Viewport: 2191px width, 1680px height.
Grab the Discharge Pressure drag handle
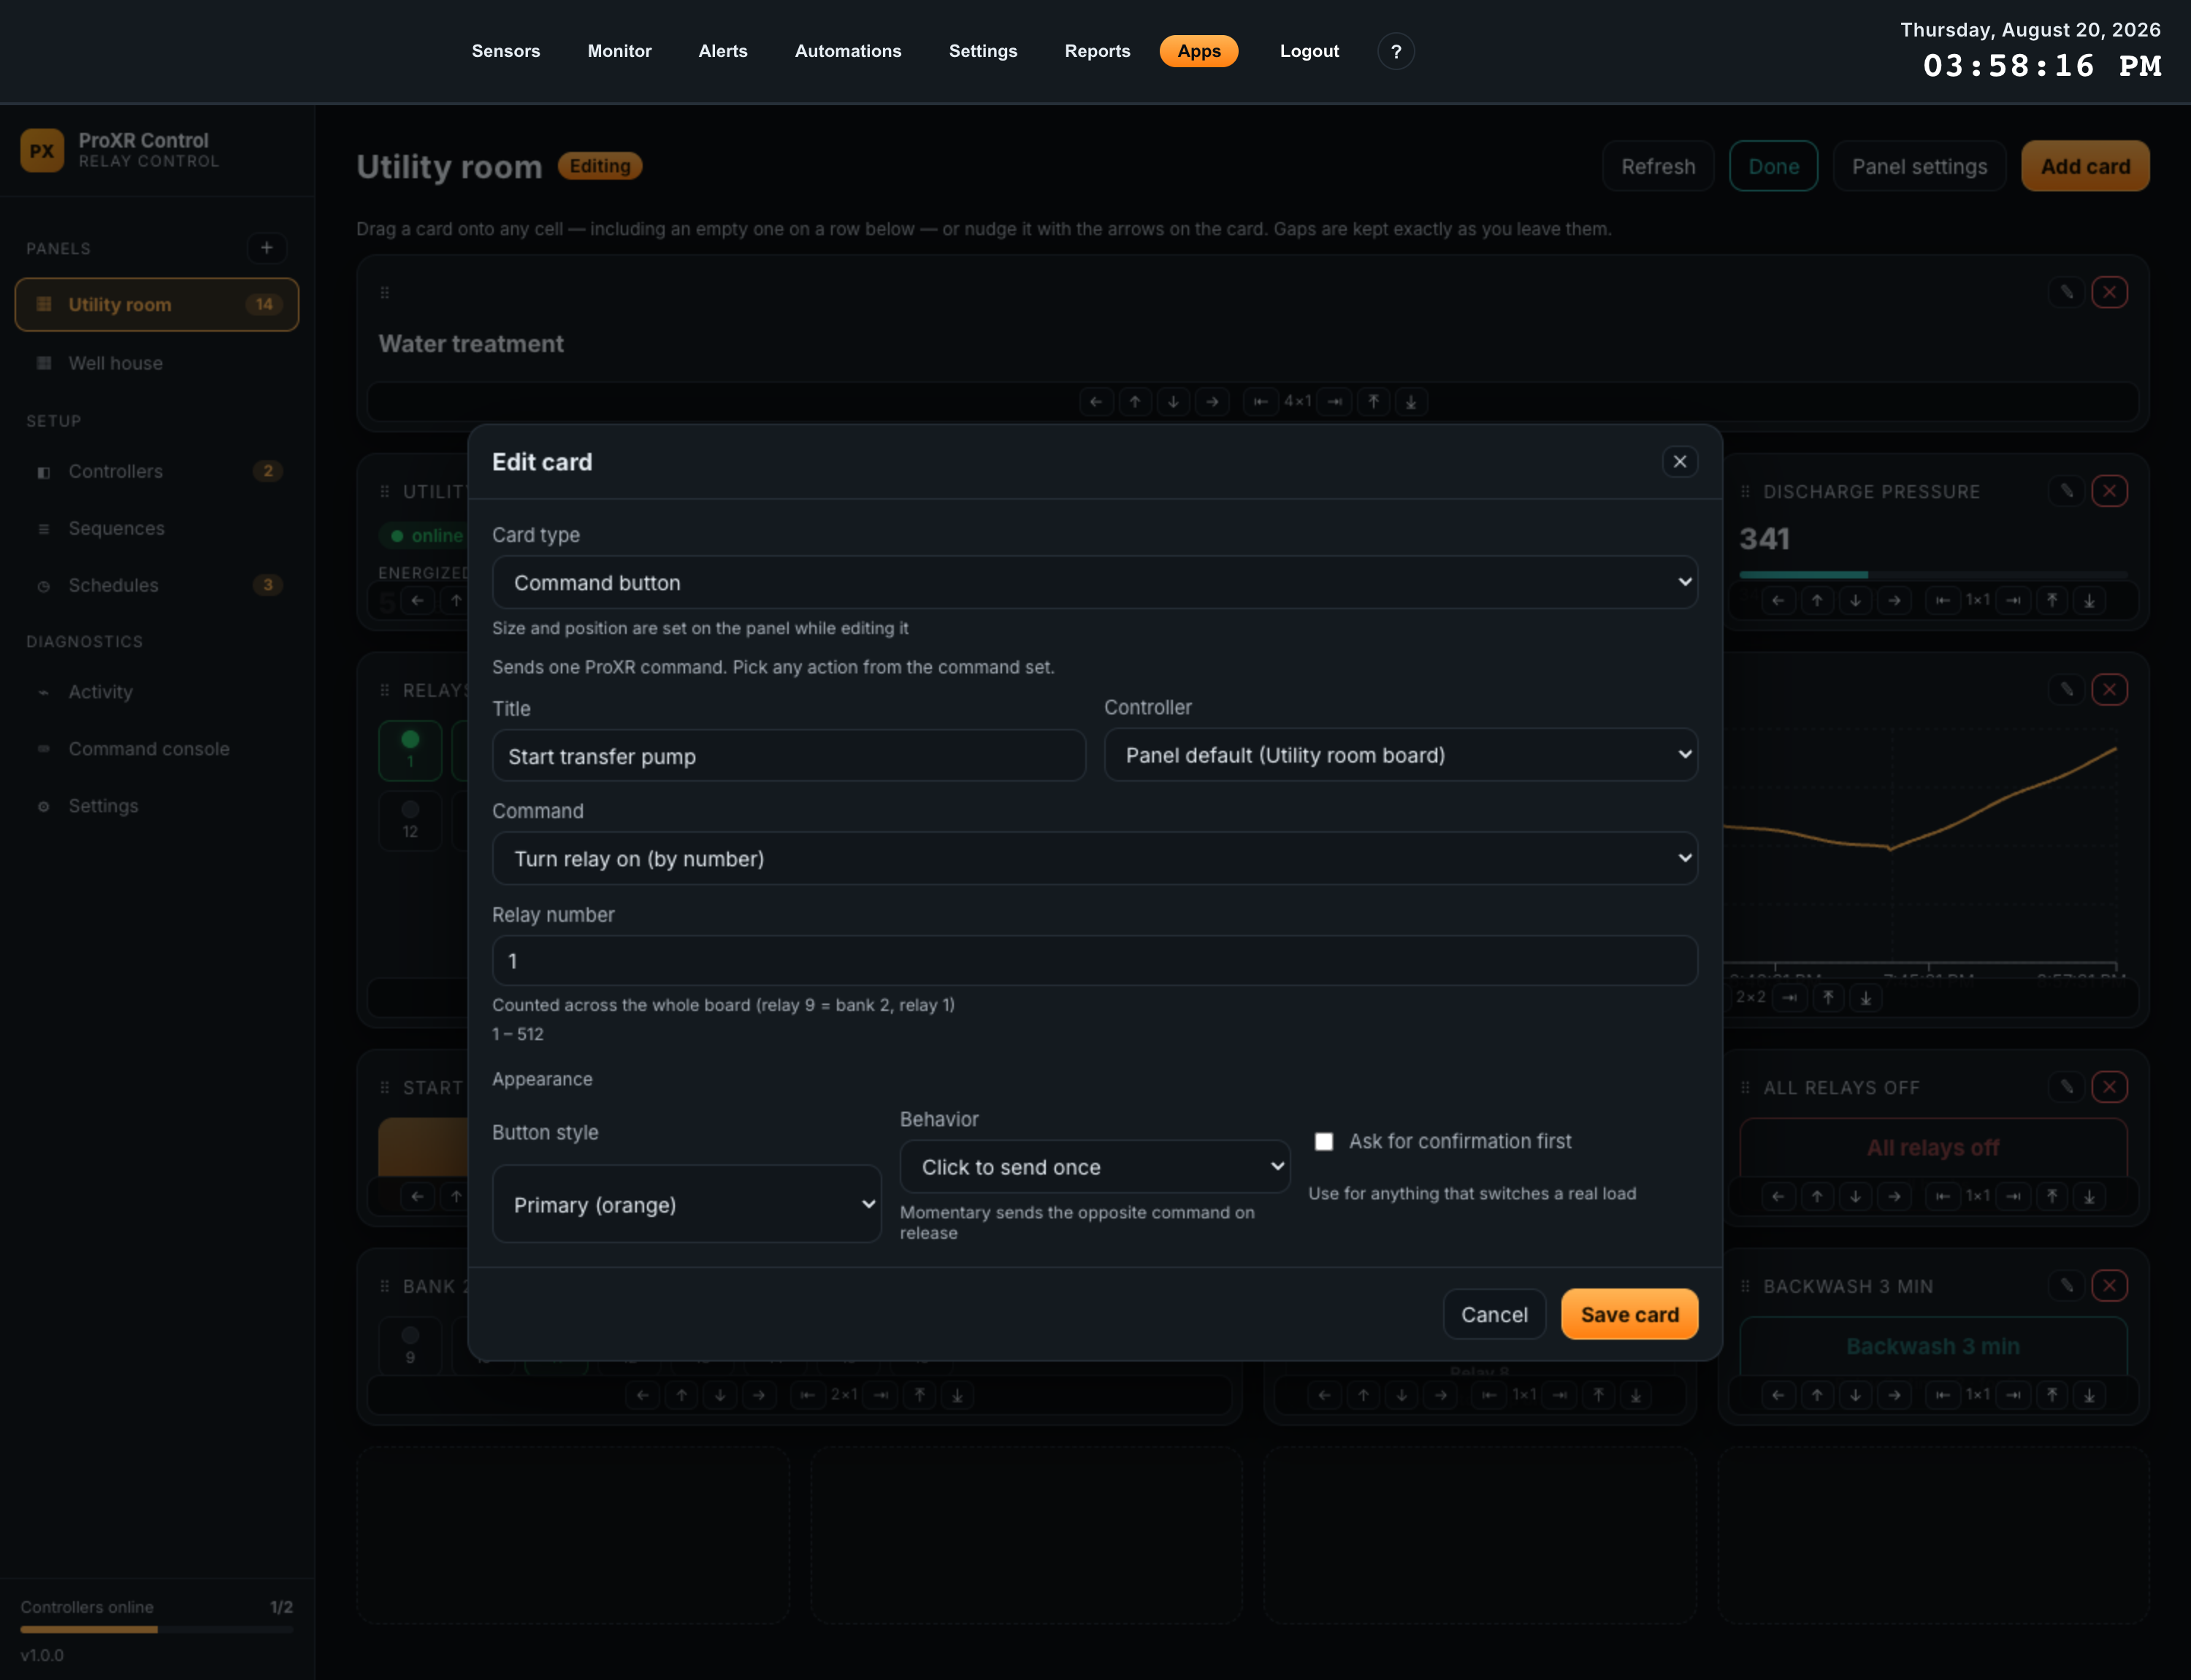point(1745,491)
